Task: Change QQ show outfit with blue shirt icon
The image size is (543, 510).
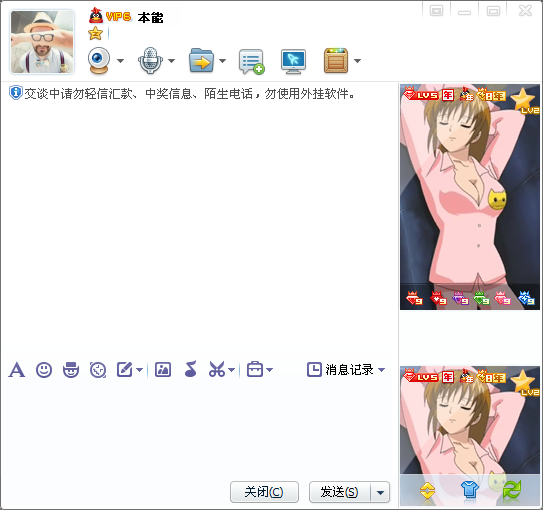Action: click(470, 490)
